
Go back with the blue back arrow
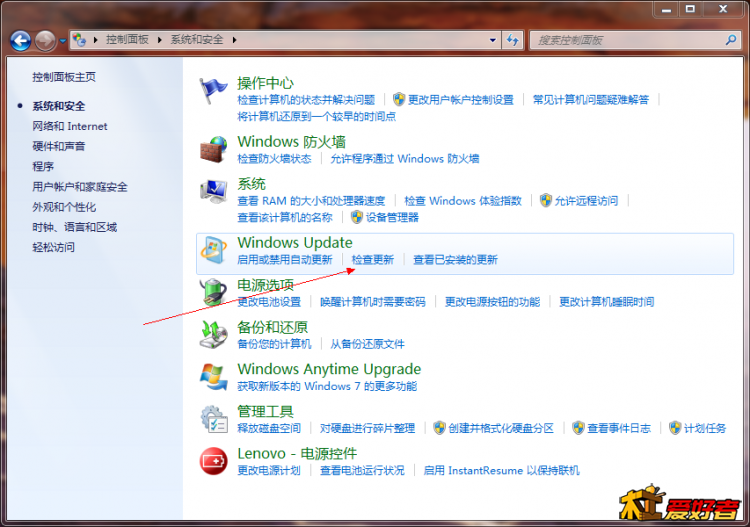point(21,41)
